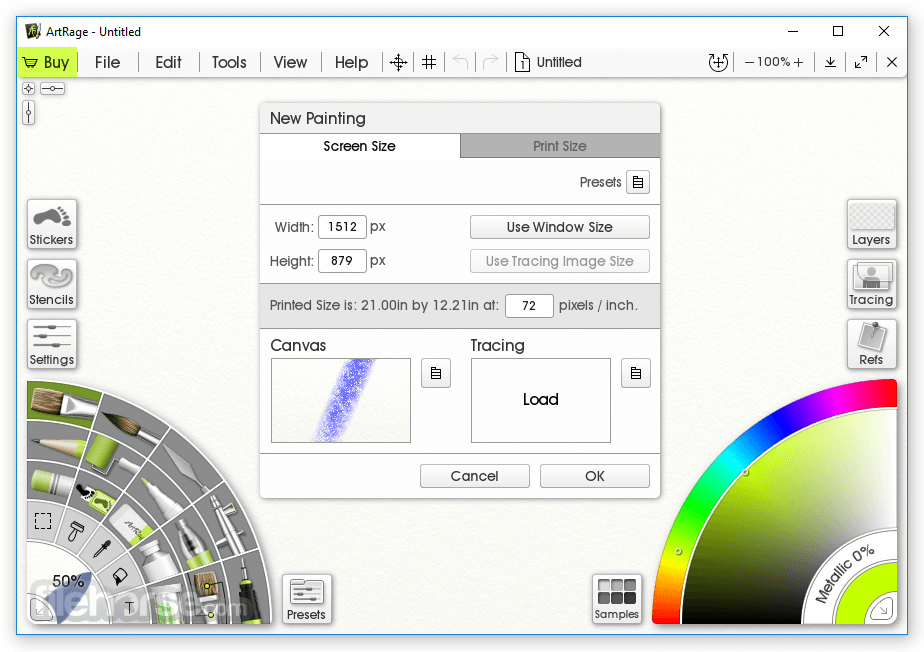924x652 pixels.
Task: Click Use Tracing Image Size button
Action: [560, 261]
